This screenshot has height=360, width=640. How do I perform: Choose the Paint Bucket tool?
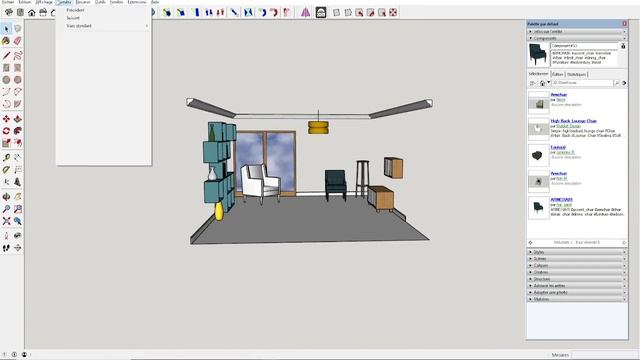[x=6, y=41]
